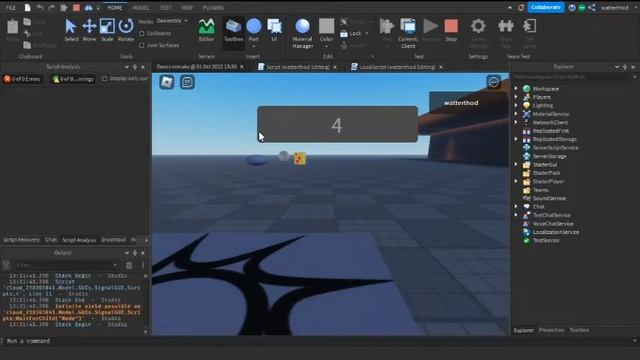The width and height of the screenshot is (640, 360).
Task: Open the Script Recovery tab
Action: pyautogui.click(x=21, y=240)
